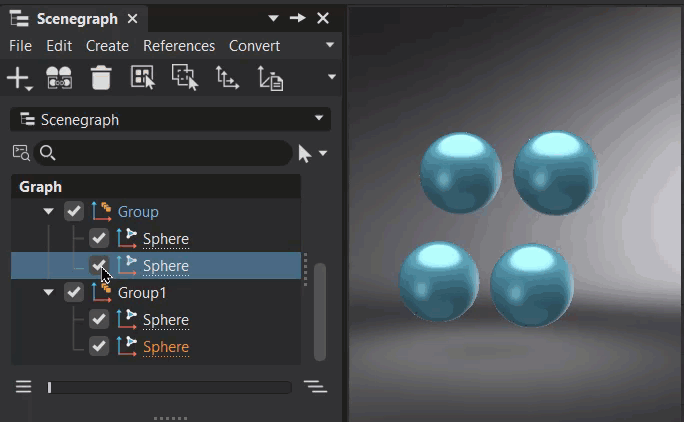684x422 pixels.
Task: Close the Scenegraph tab
Action: (x=133, y=19)
